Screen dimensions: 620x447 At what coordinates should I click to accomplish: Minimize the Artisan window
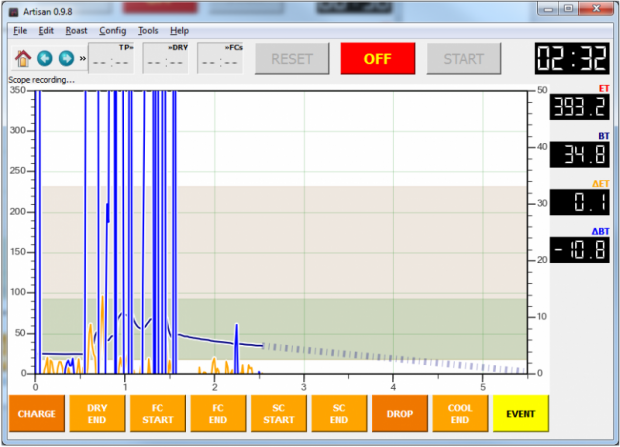click(548, 9)
